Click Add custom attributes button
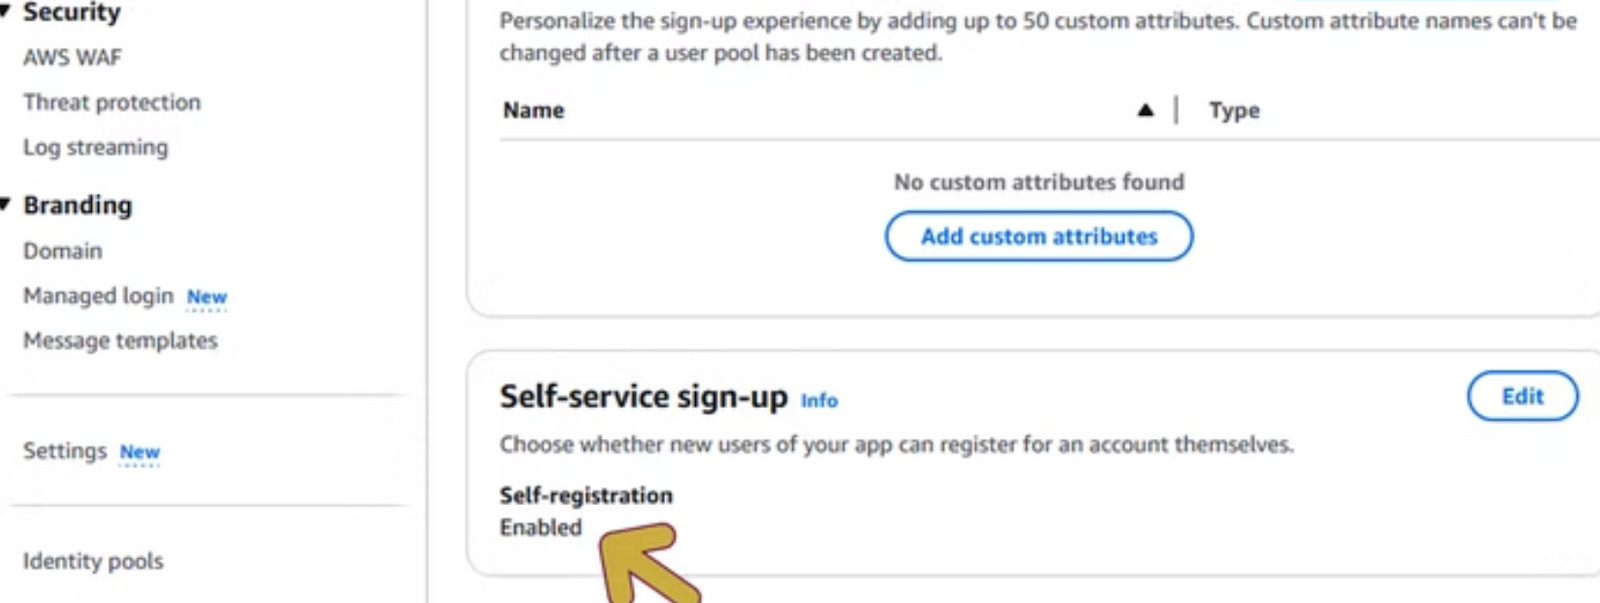1600x603 pixels. (x=1039, y=236)
